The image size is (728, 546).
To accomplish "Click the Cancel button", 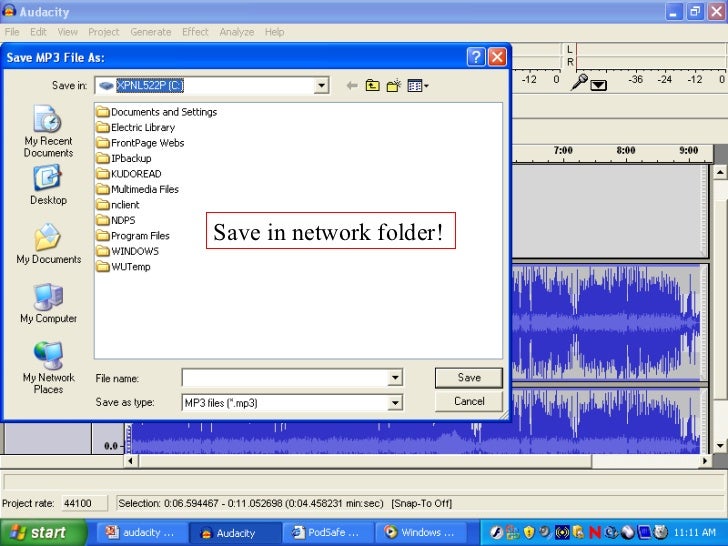I will click(x=469, y=401).
